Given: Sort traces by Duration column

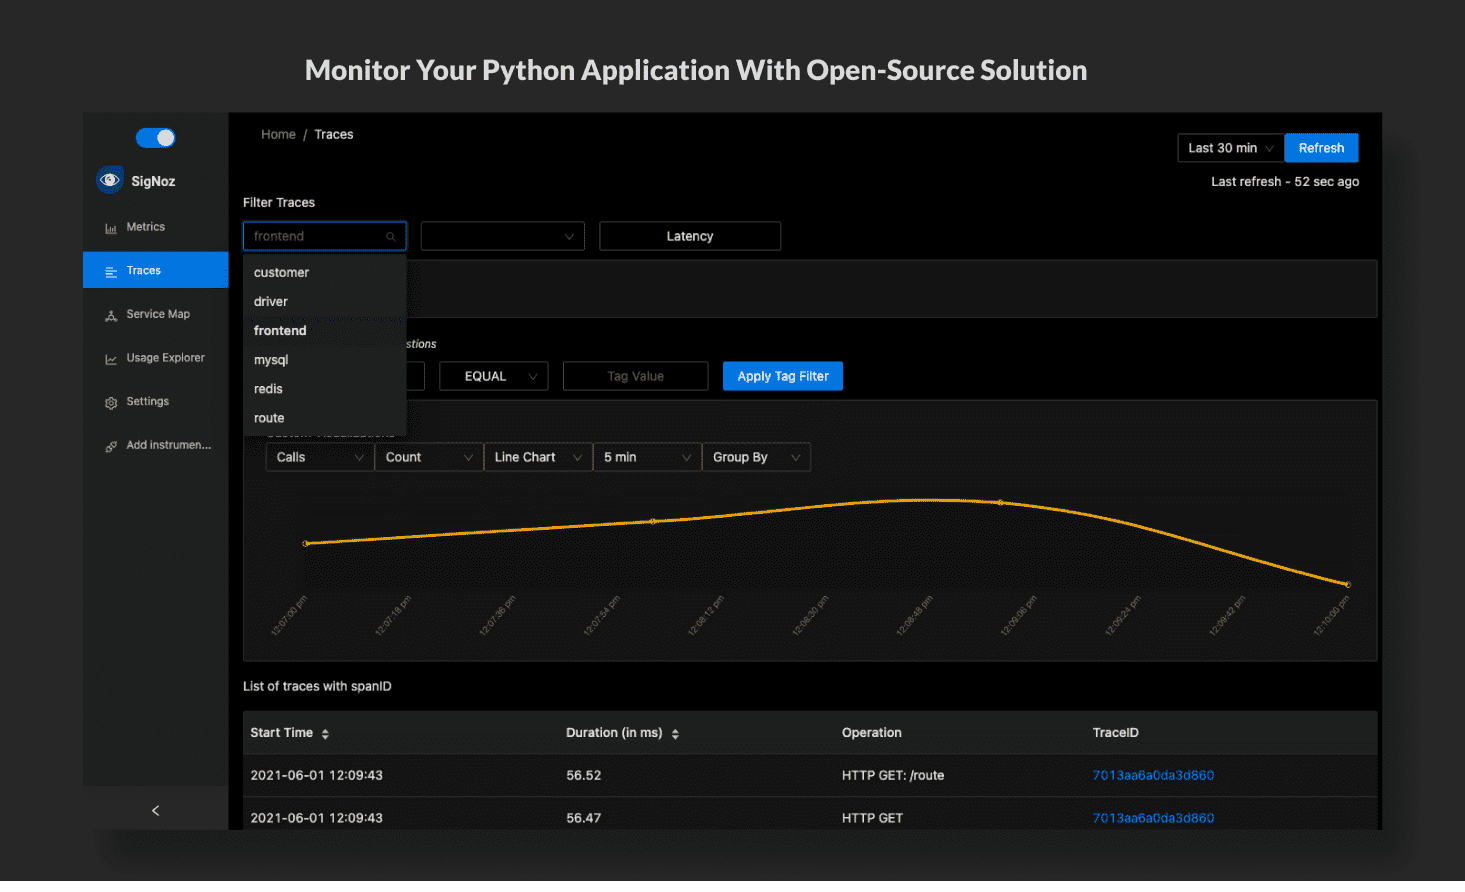Looking at the screenshot, I should pyautogui.click(x=675, y=734).
